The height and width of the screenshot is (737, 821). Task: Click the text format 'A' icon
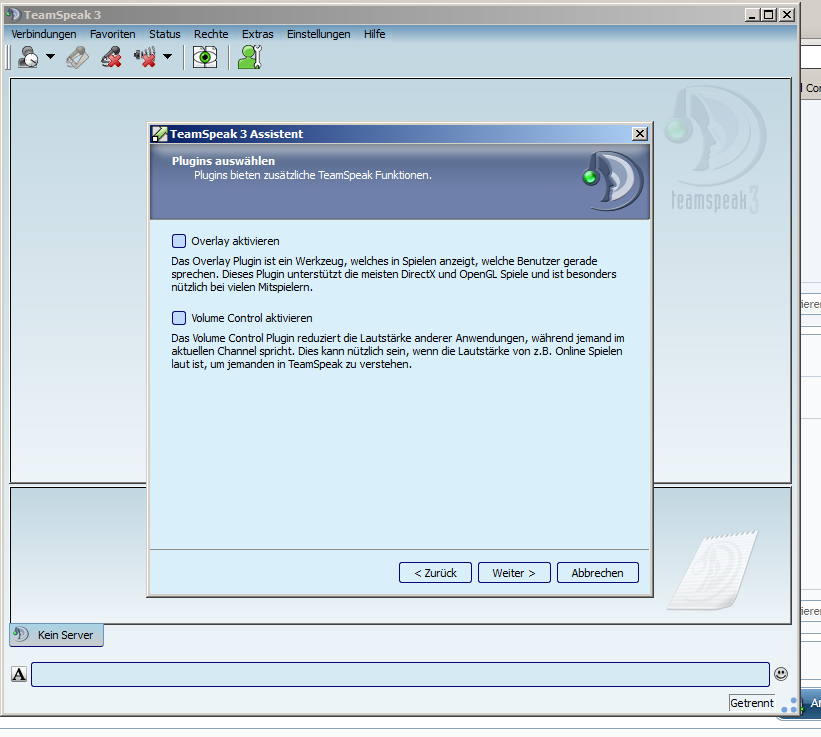point(19,674)
